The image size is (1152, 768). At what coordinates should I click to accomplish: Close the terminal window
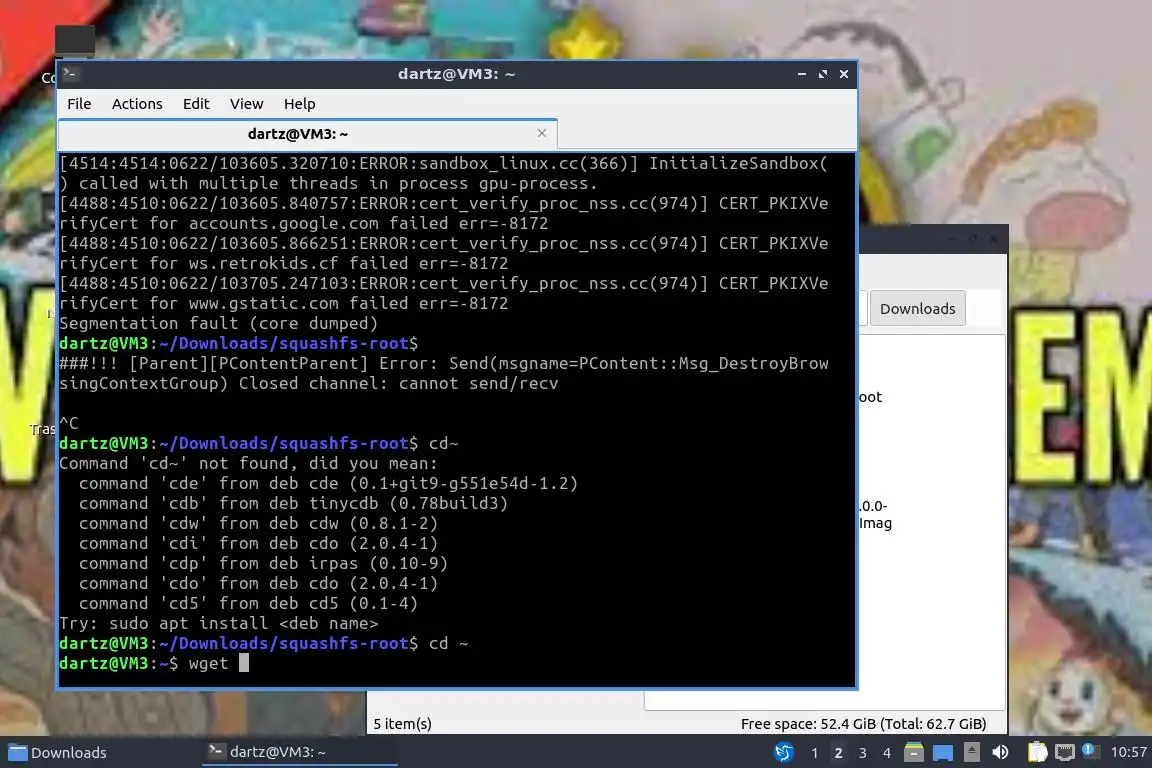[844, 74]
